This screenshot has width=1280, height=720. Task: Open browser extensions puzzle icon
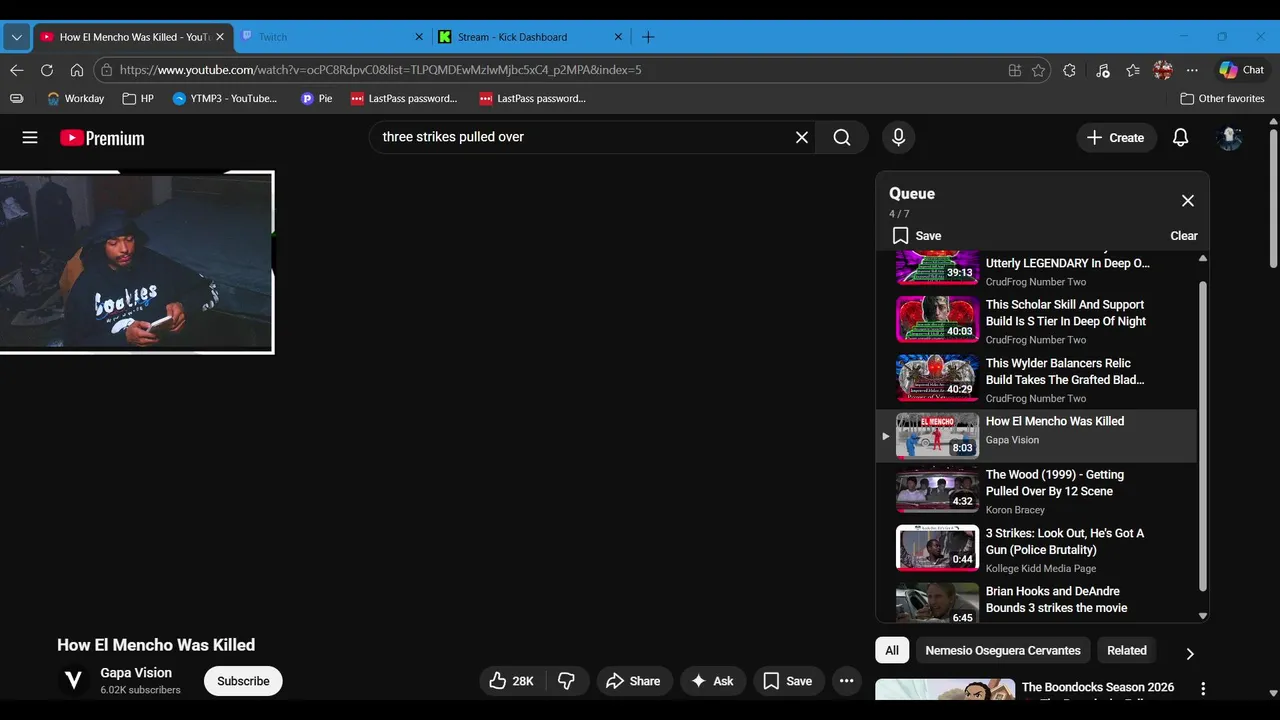point(1069,70)
